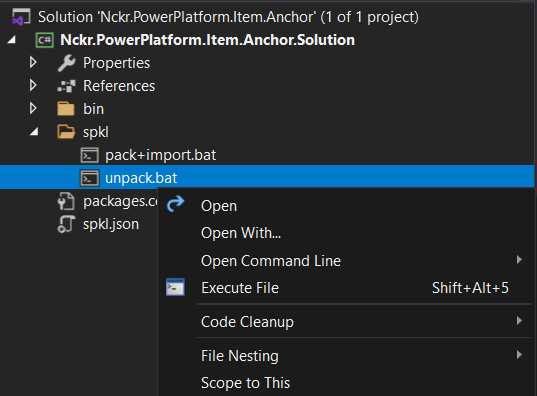The height and width of the screenshot is (396, 537).
Task: Click the References node icon
Action: (x=66, y=86)
